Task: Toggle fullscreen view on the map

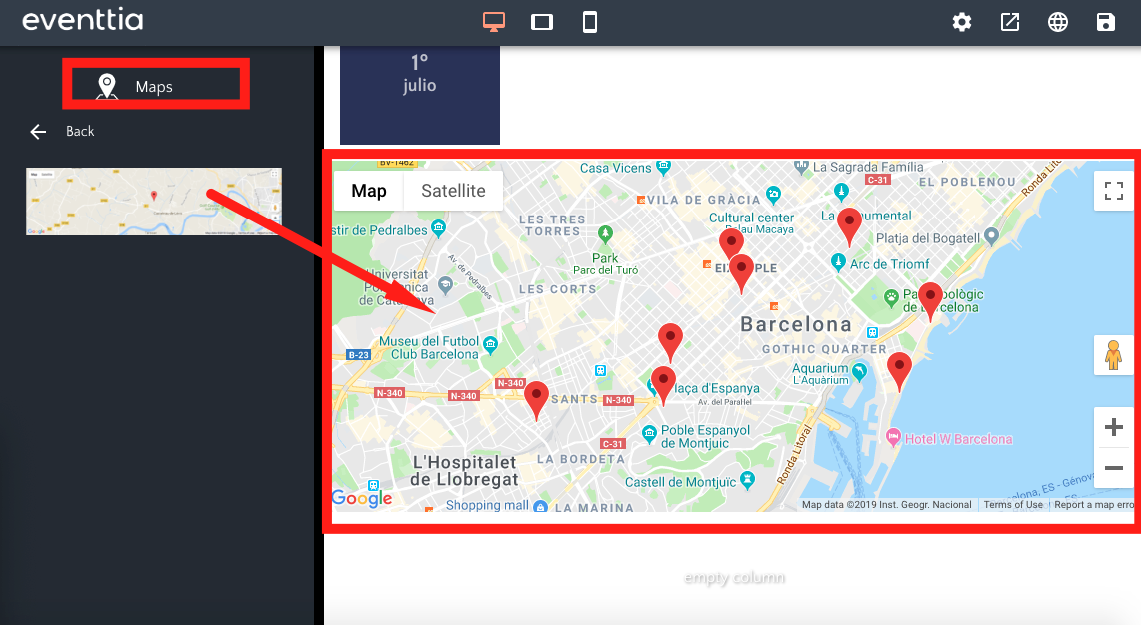Action: (x=1113, y=192)
